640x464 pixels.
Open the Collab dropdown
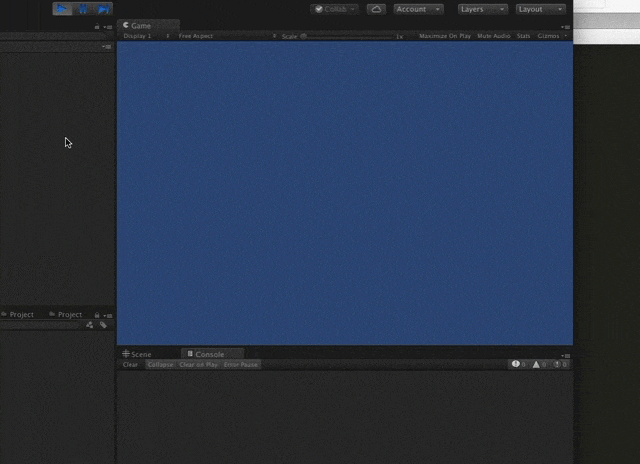[x=335, y=9]
